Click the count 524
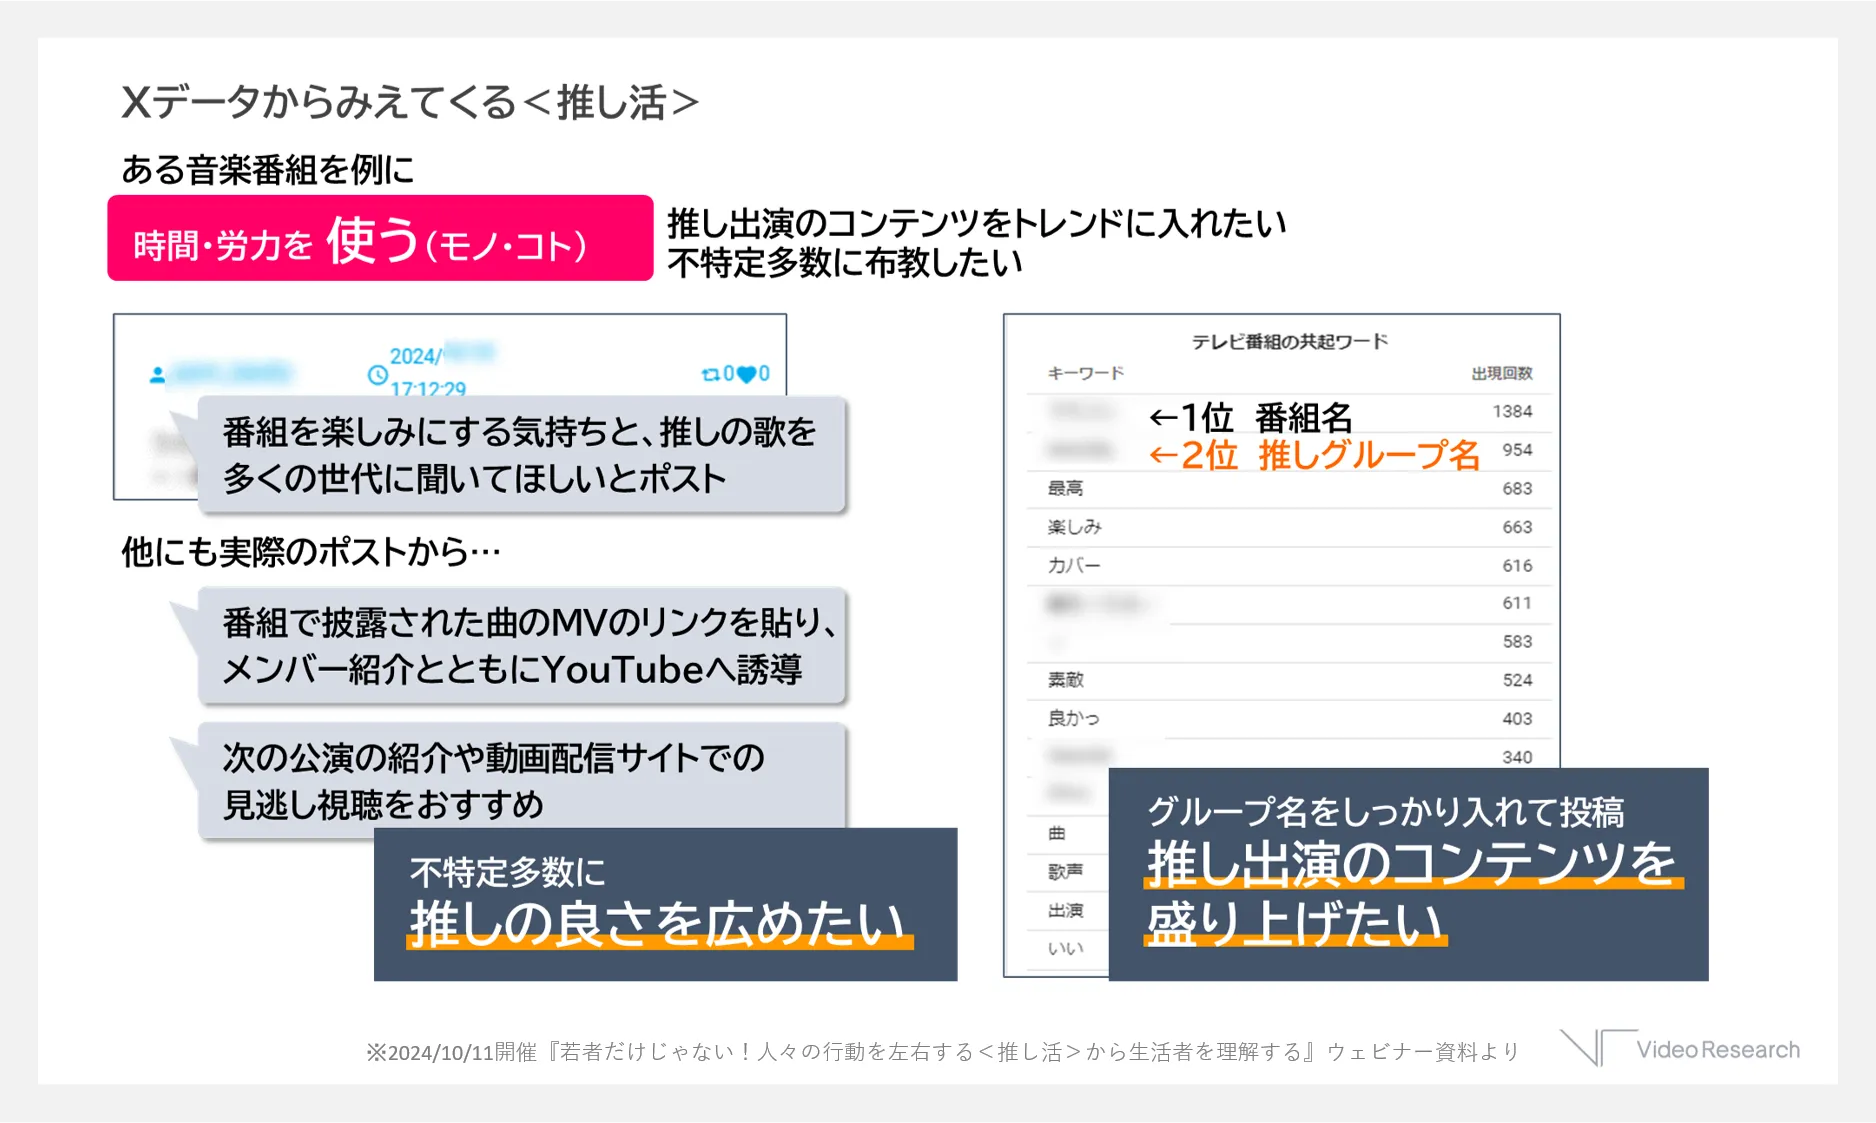 [x=1517, y=680]
